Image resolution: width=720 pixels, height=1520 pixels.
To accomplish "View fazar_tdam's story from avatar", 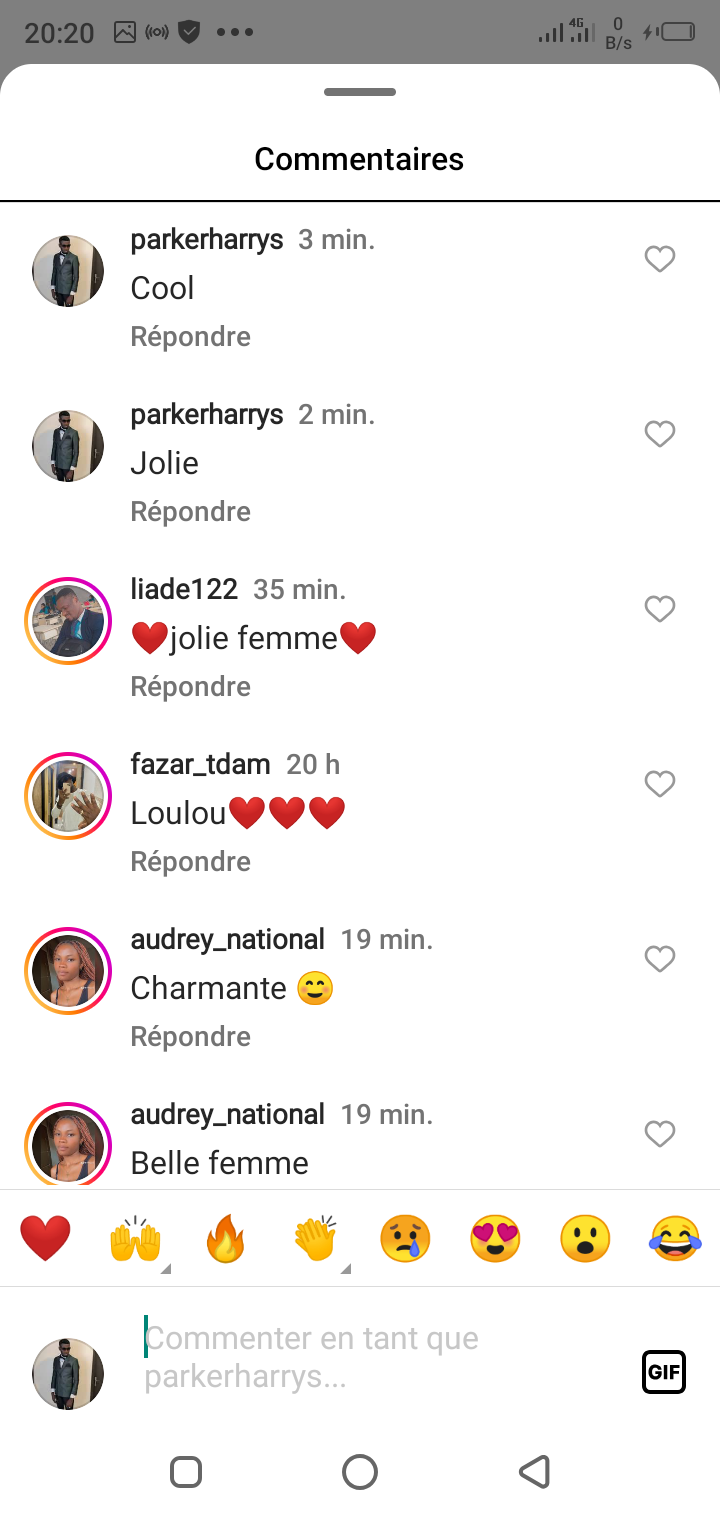I will coord(68,796).
